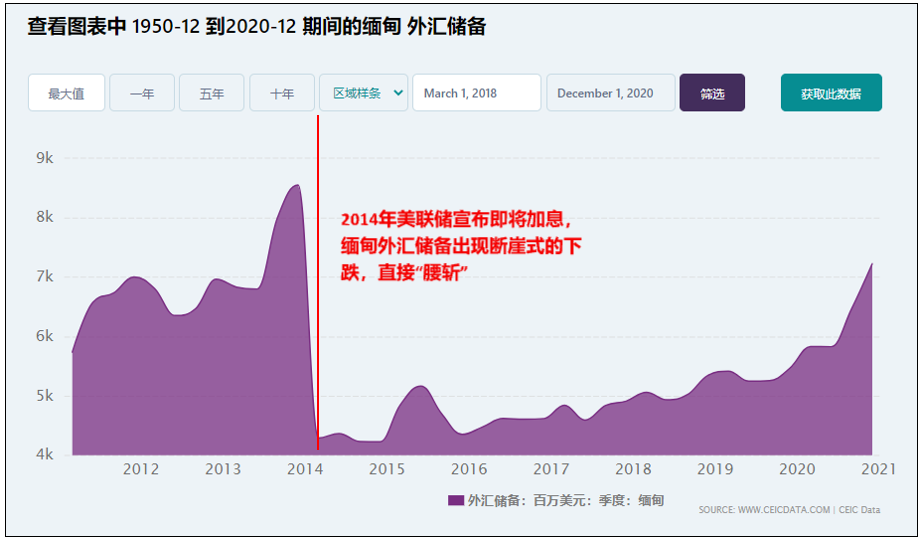Click the teal 获取此数据 button
Screen dimensions: 921x541
click(831, 93)
